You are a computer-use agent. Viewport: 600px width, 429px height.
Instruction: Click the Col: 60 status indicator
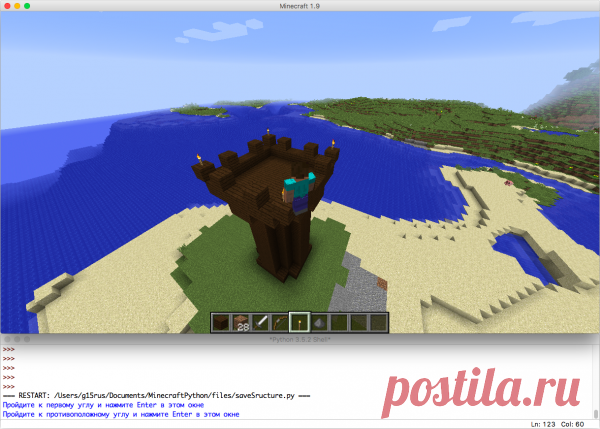572,424
